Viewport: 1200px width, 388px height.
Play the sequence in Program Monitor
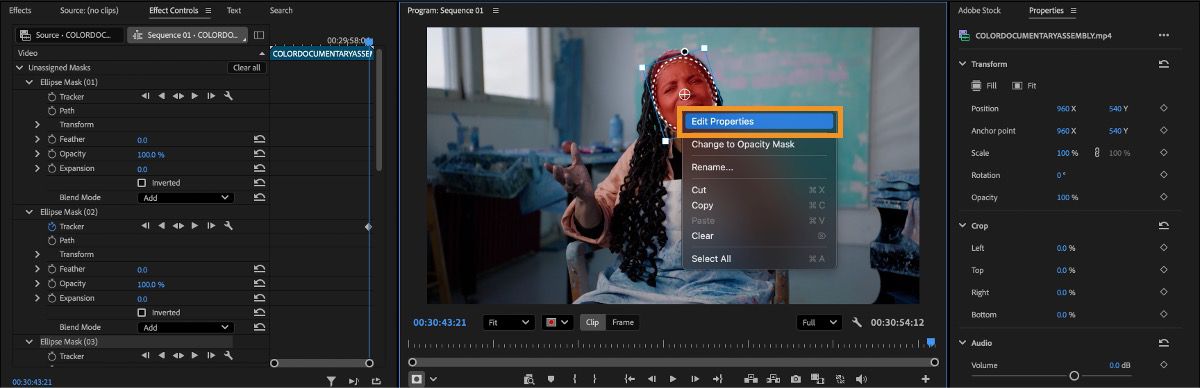click(x=673, y=379)
